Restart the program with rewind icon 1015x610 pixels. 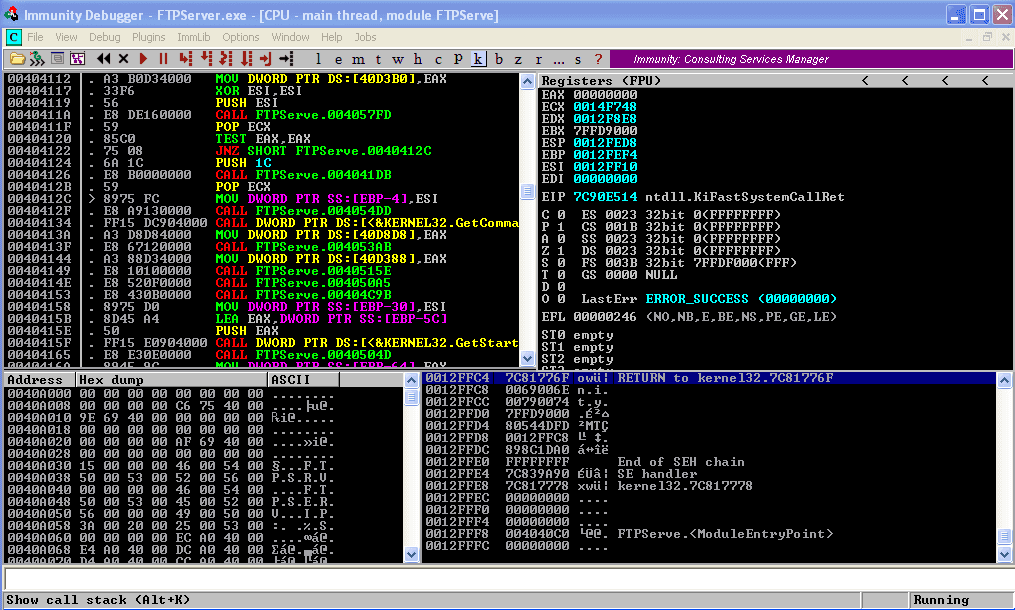coord(104,59)
